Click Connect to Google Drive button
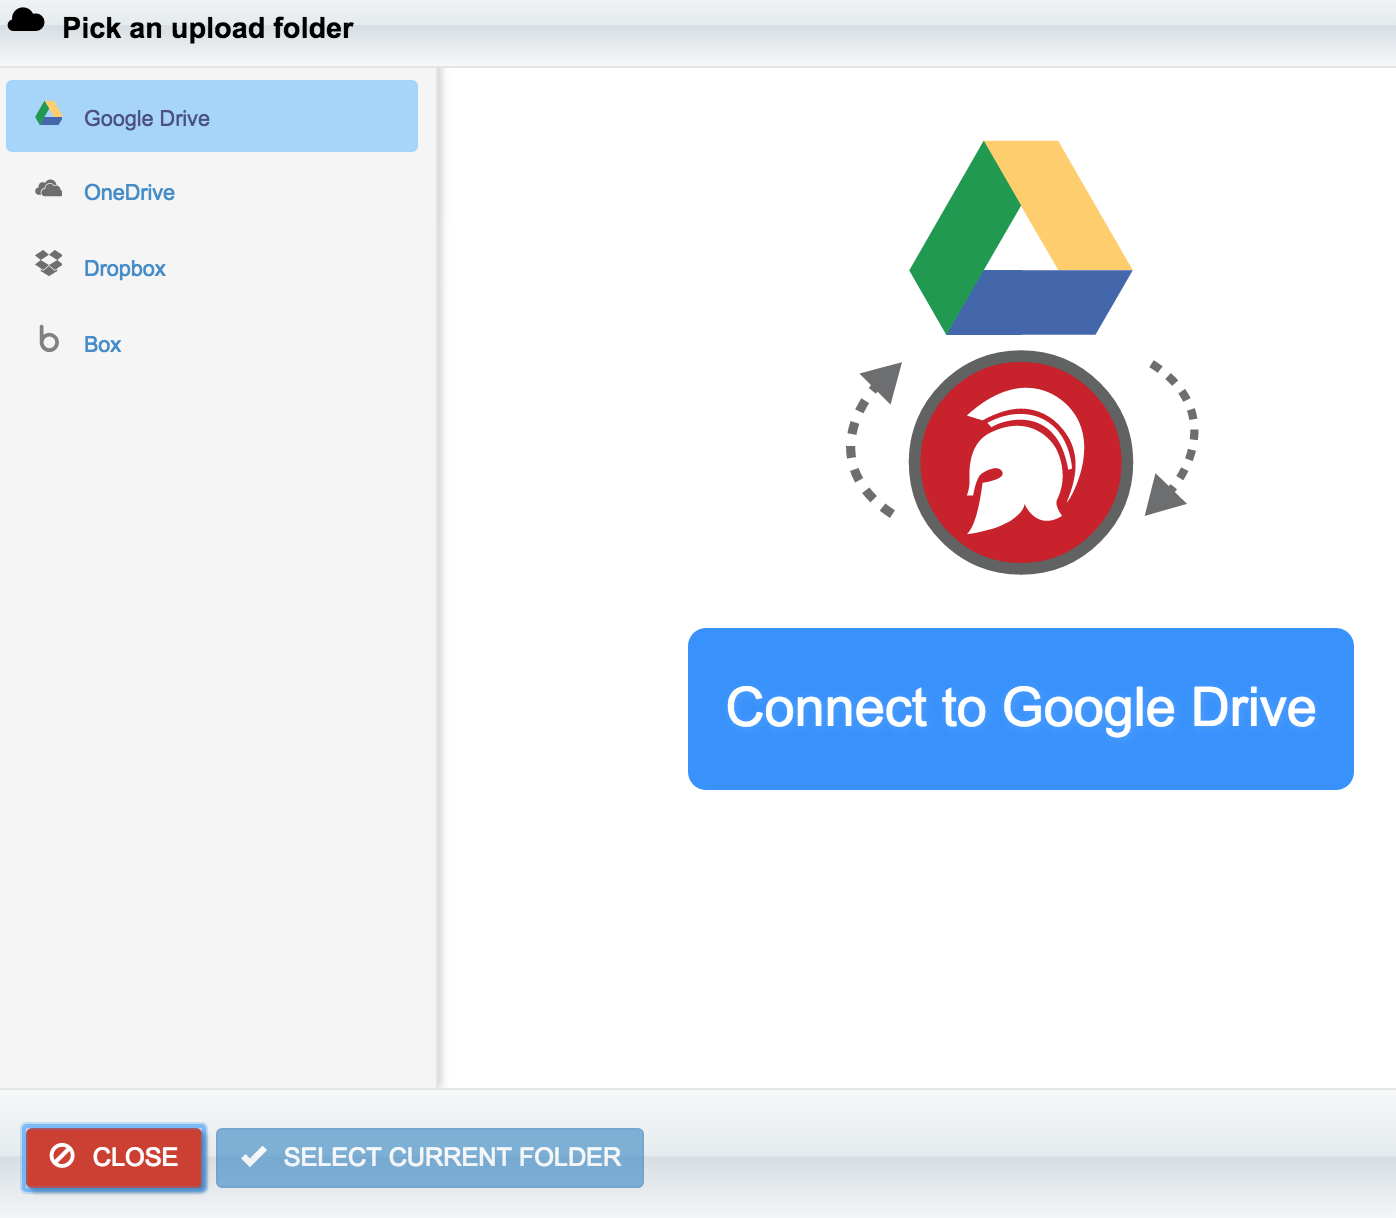 pyautogui.click(x=1021, y=709)
